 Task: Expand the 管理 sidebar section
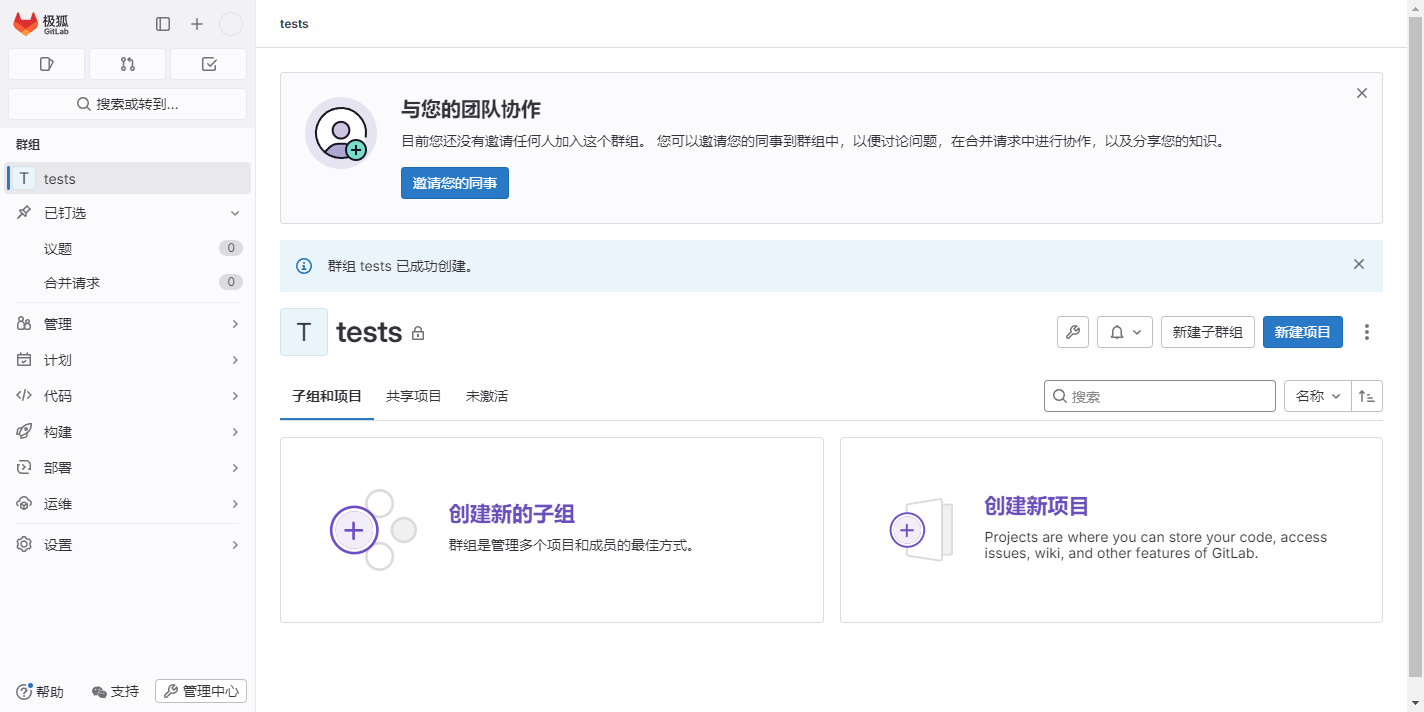coord(128,324)
